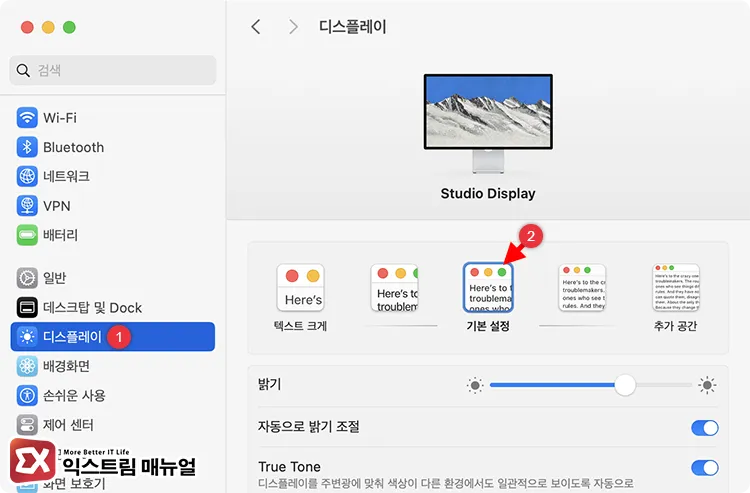Image resolution: width=750 pixels, height=493 pixels.
Task: Click the yellow minimize window button
Action: 48,27
